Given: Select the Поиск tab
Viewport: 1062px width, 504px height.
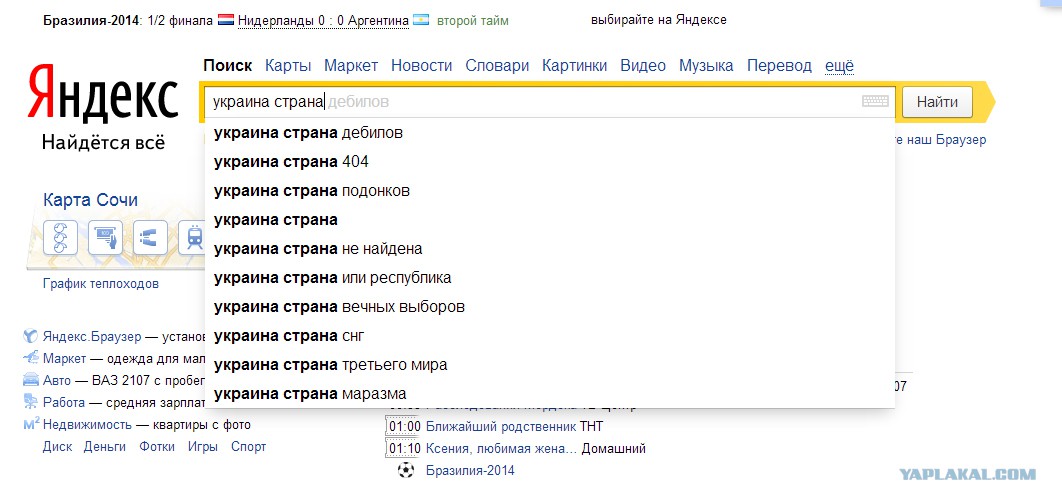Looking at the screenshot, I should [x=228, y=66].
